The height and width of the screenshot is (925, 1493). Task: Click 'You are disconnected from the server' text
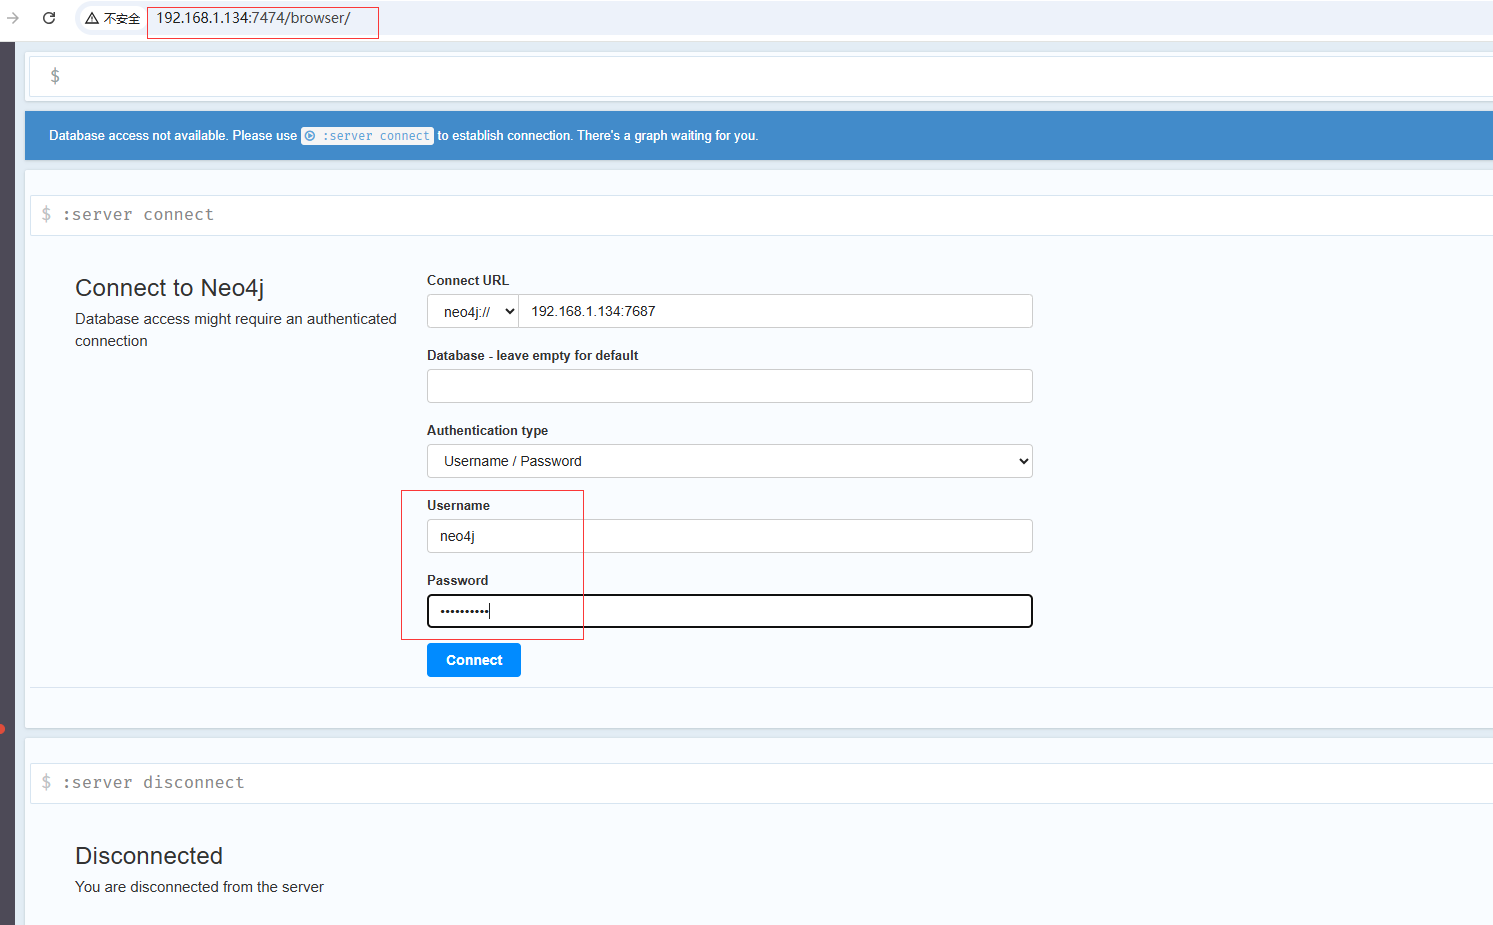pyautogui.click(x=199, y=887)
